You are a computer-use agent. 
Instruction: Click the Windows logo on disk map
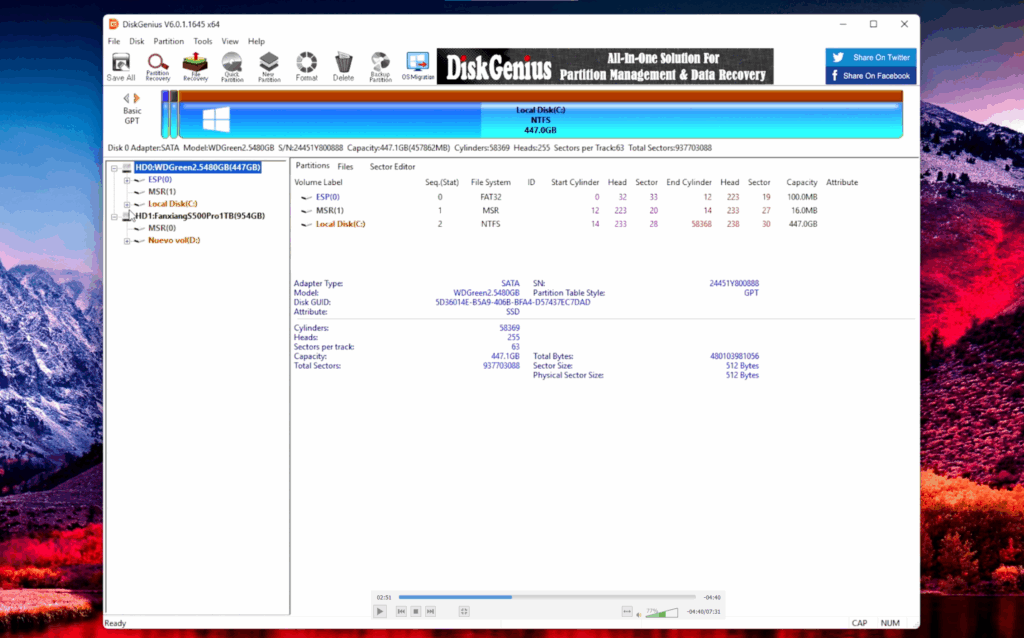click(216, 120)
